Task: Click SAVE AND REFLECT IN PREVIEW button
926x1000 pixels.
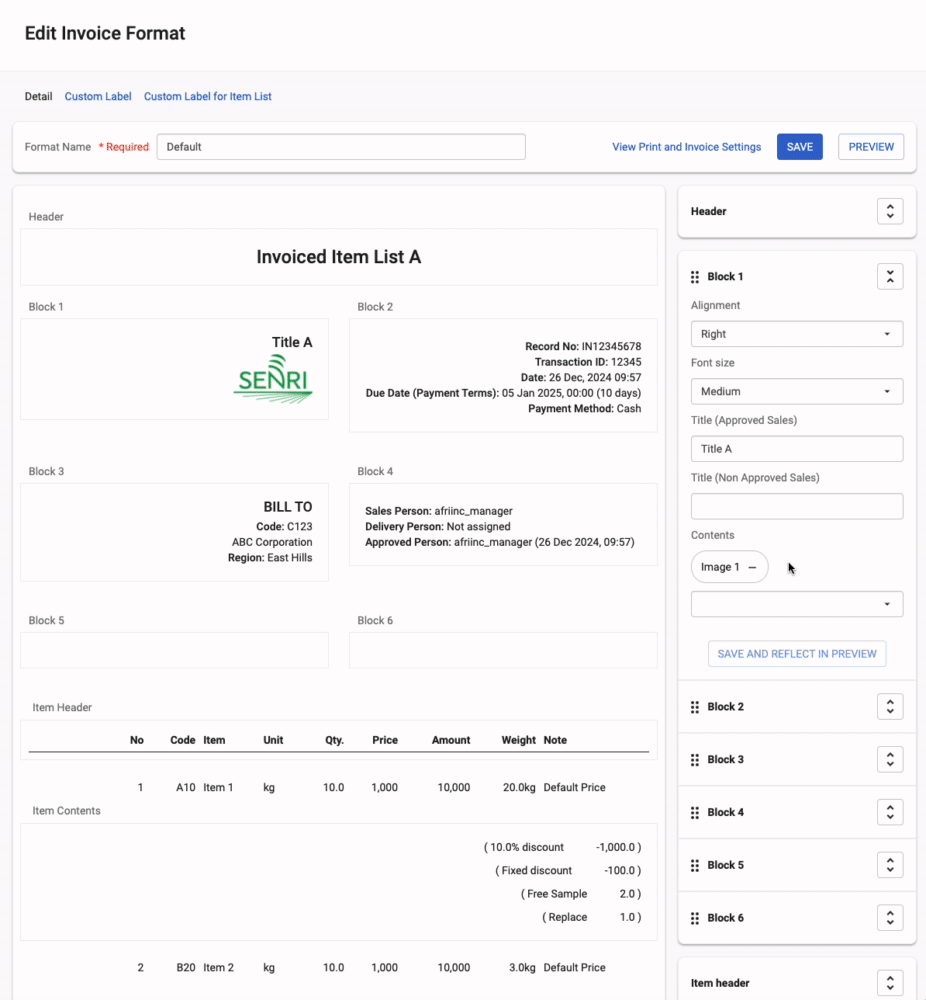Action: coord(797,654)
